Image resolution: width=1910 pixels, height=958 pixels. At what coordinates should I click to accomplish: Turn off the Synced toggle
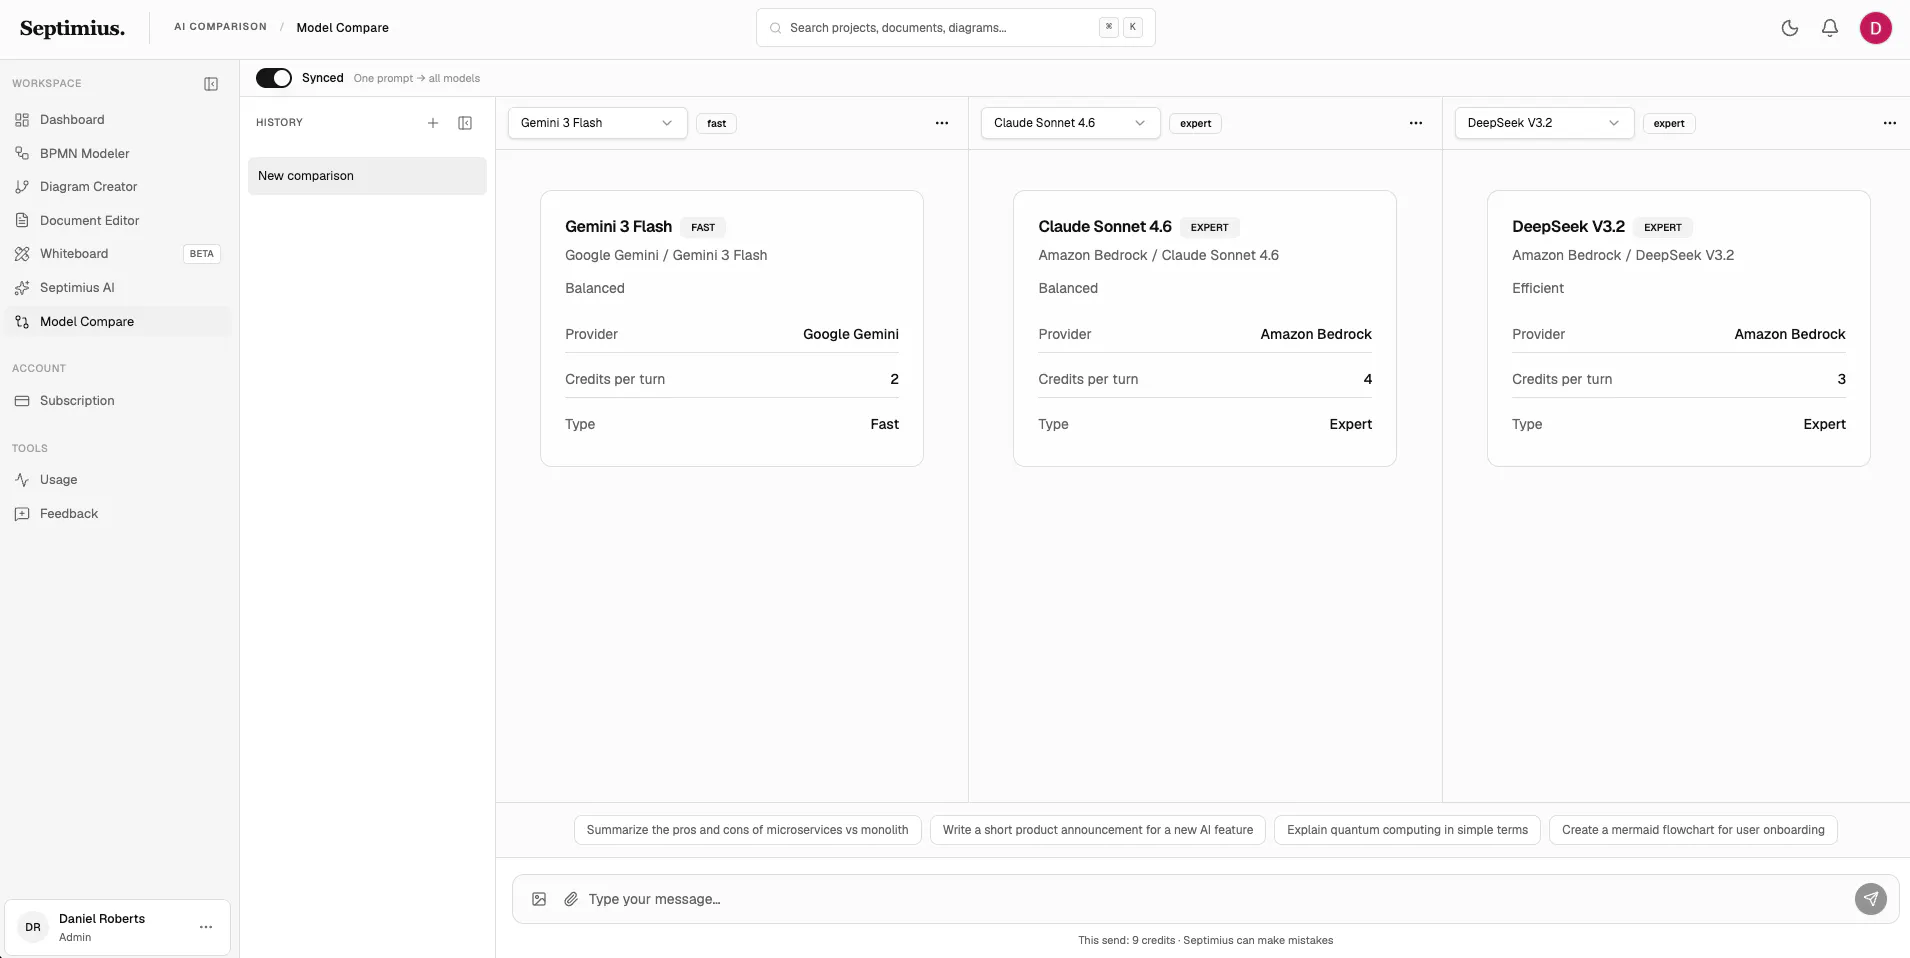(274, 78)
